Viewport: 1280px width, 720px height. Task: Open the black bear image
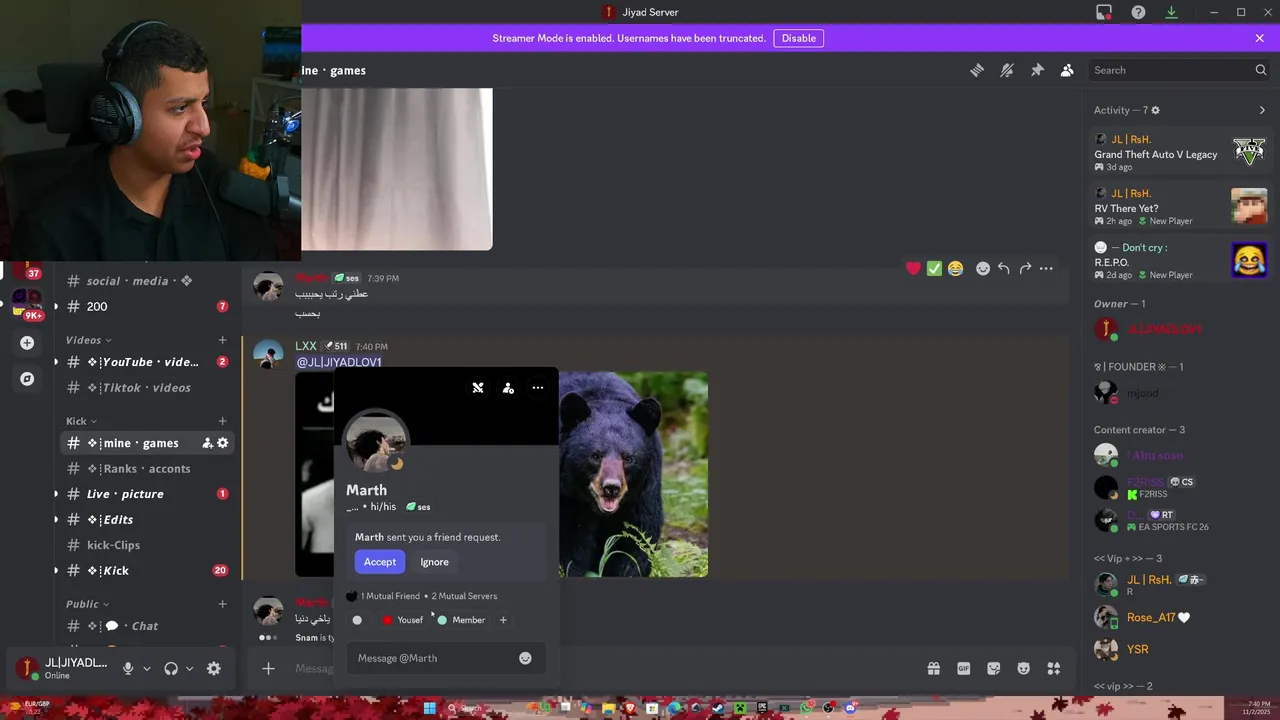pos(633,474)
